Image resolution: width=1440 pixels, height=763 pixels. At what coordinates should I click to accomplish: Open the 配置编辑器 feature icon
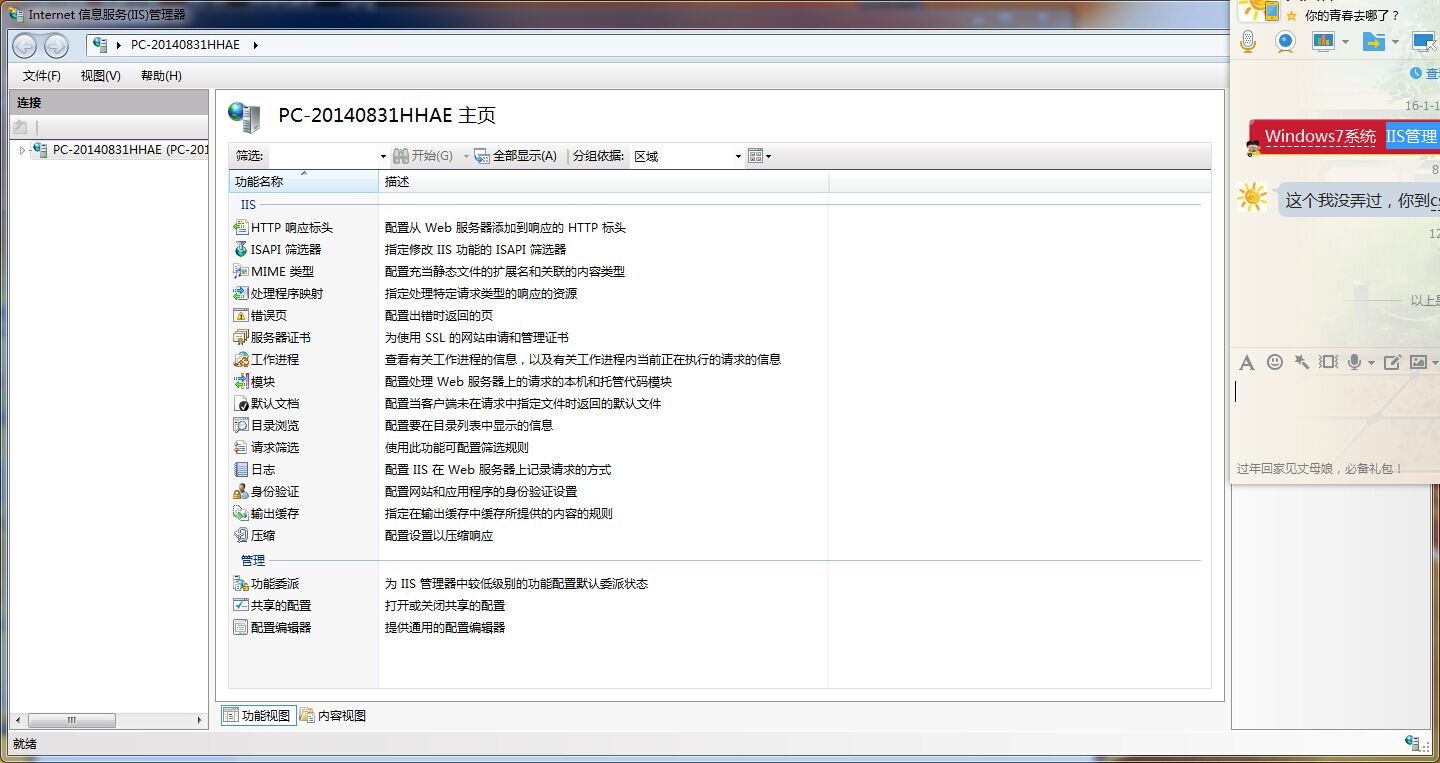pos(240,628)
